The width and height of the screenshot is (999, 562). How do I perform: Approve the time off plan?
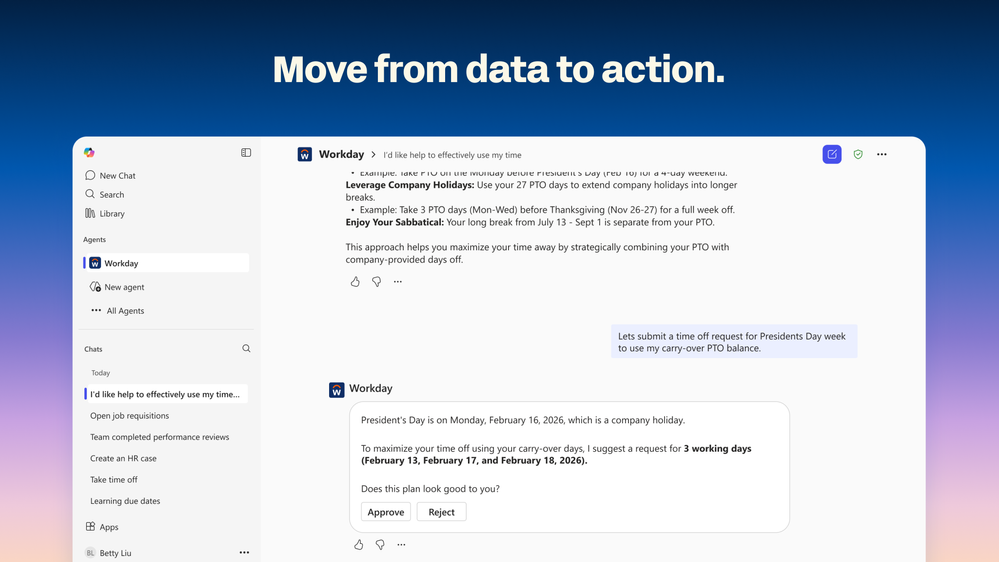point(385,512)
